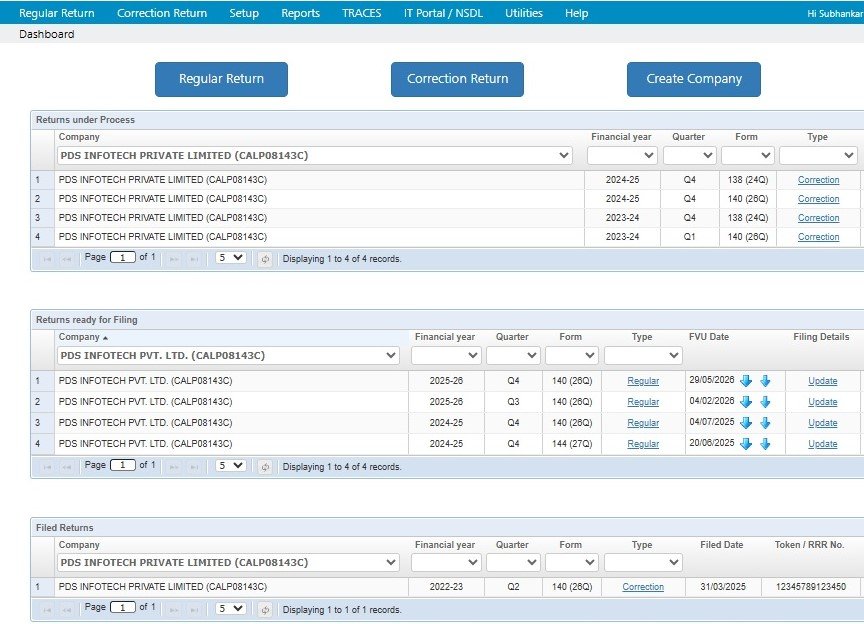Change page size in Filed Returns
Screen dimensions: 864x624
click(230, 609)
